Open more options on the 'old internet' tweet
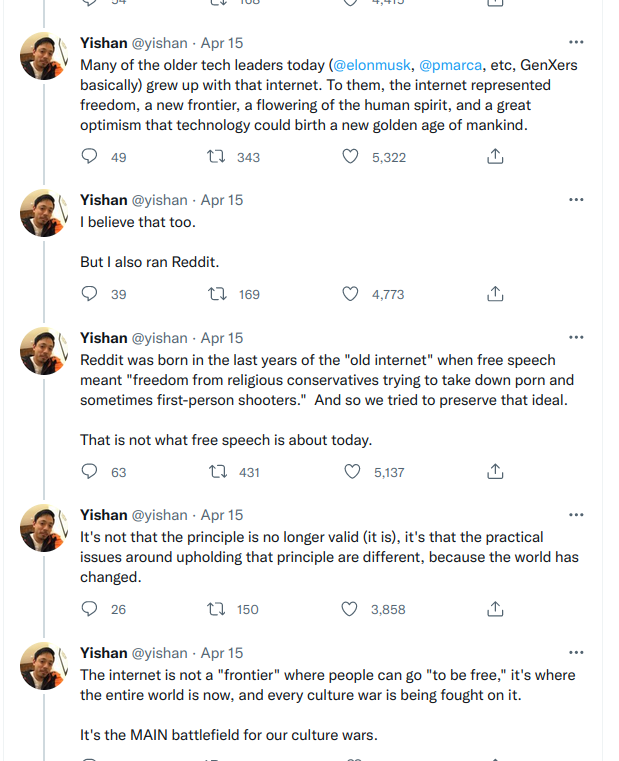Screen dimensions: 619x761 point(576,337)
